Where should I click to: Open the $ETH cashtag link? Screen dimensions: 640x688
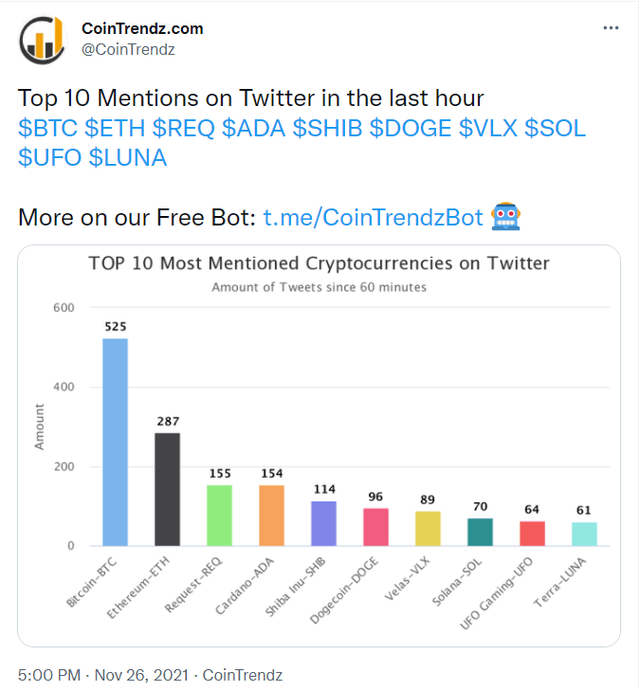115,128
